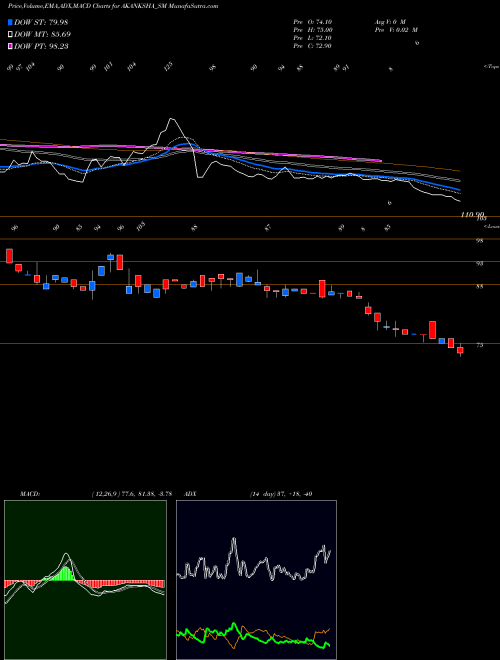
Task: Click the chart title mentioning AKANKSHA_SM MunafaSutra.com
Action: click(113, 6)
